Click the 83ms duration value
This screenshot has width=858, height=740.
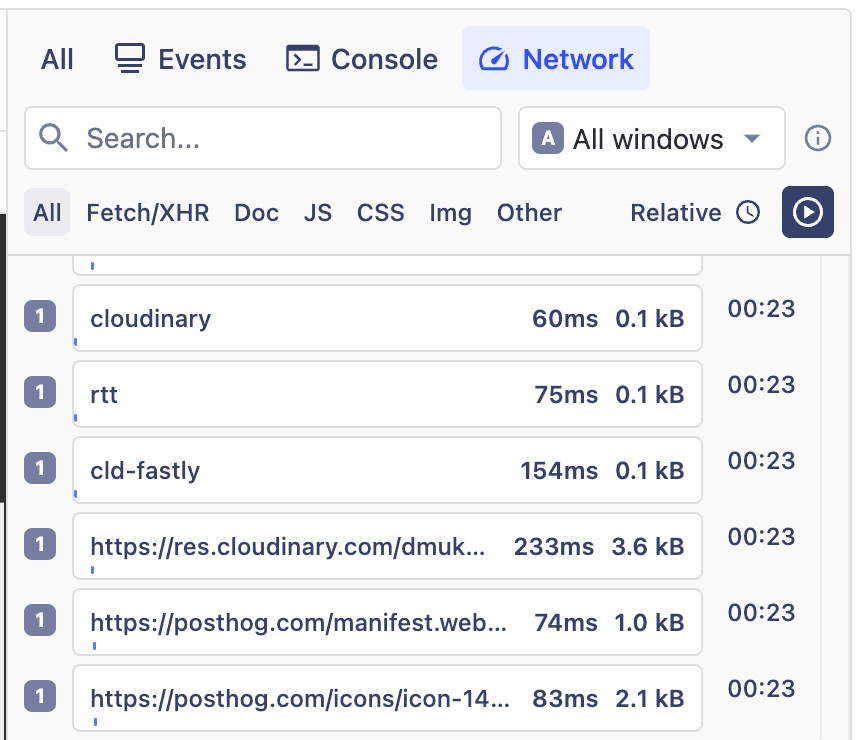coord(565,699)
